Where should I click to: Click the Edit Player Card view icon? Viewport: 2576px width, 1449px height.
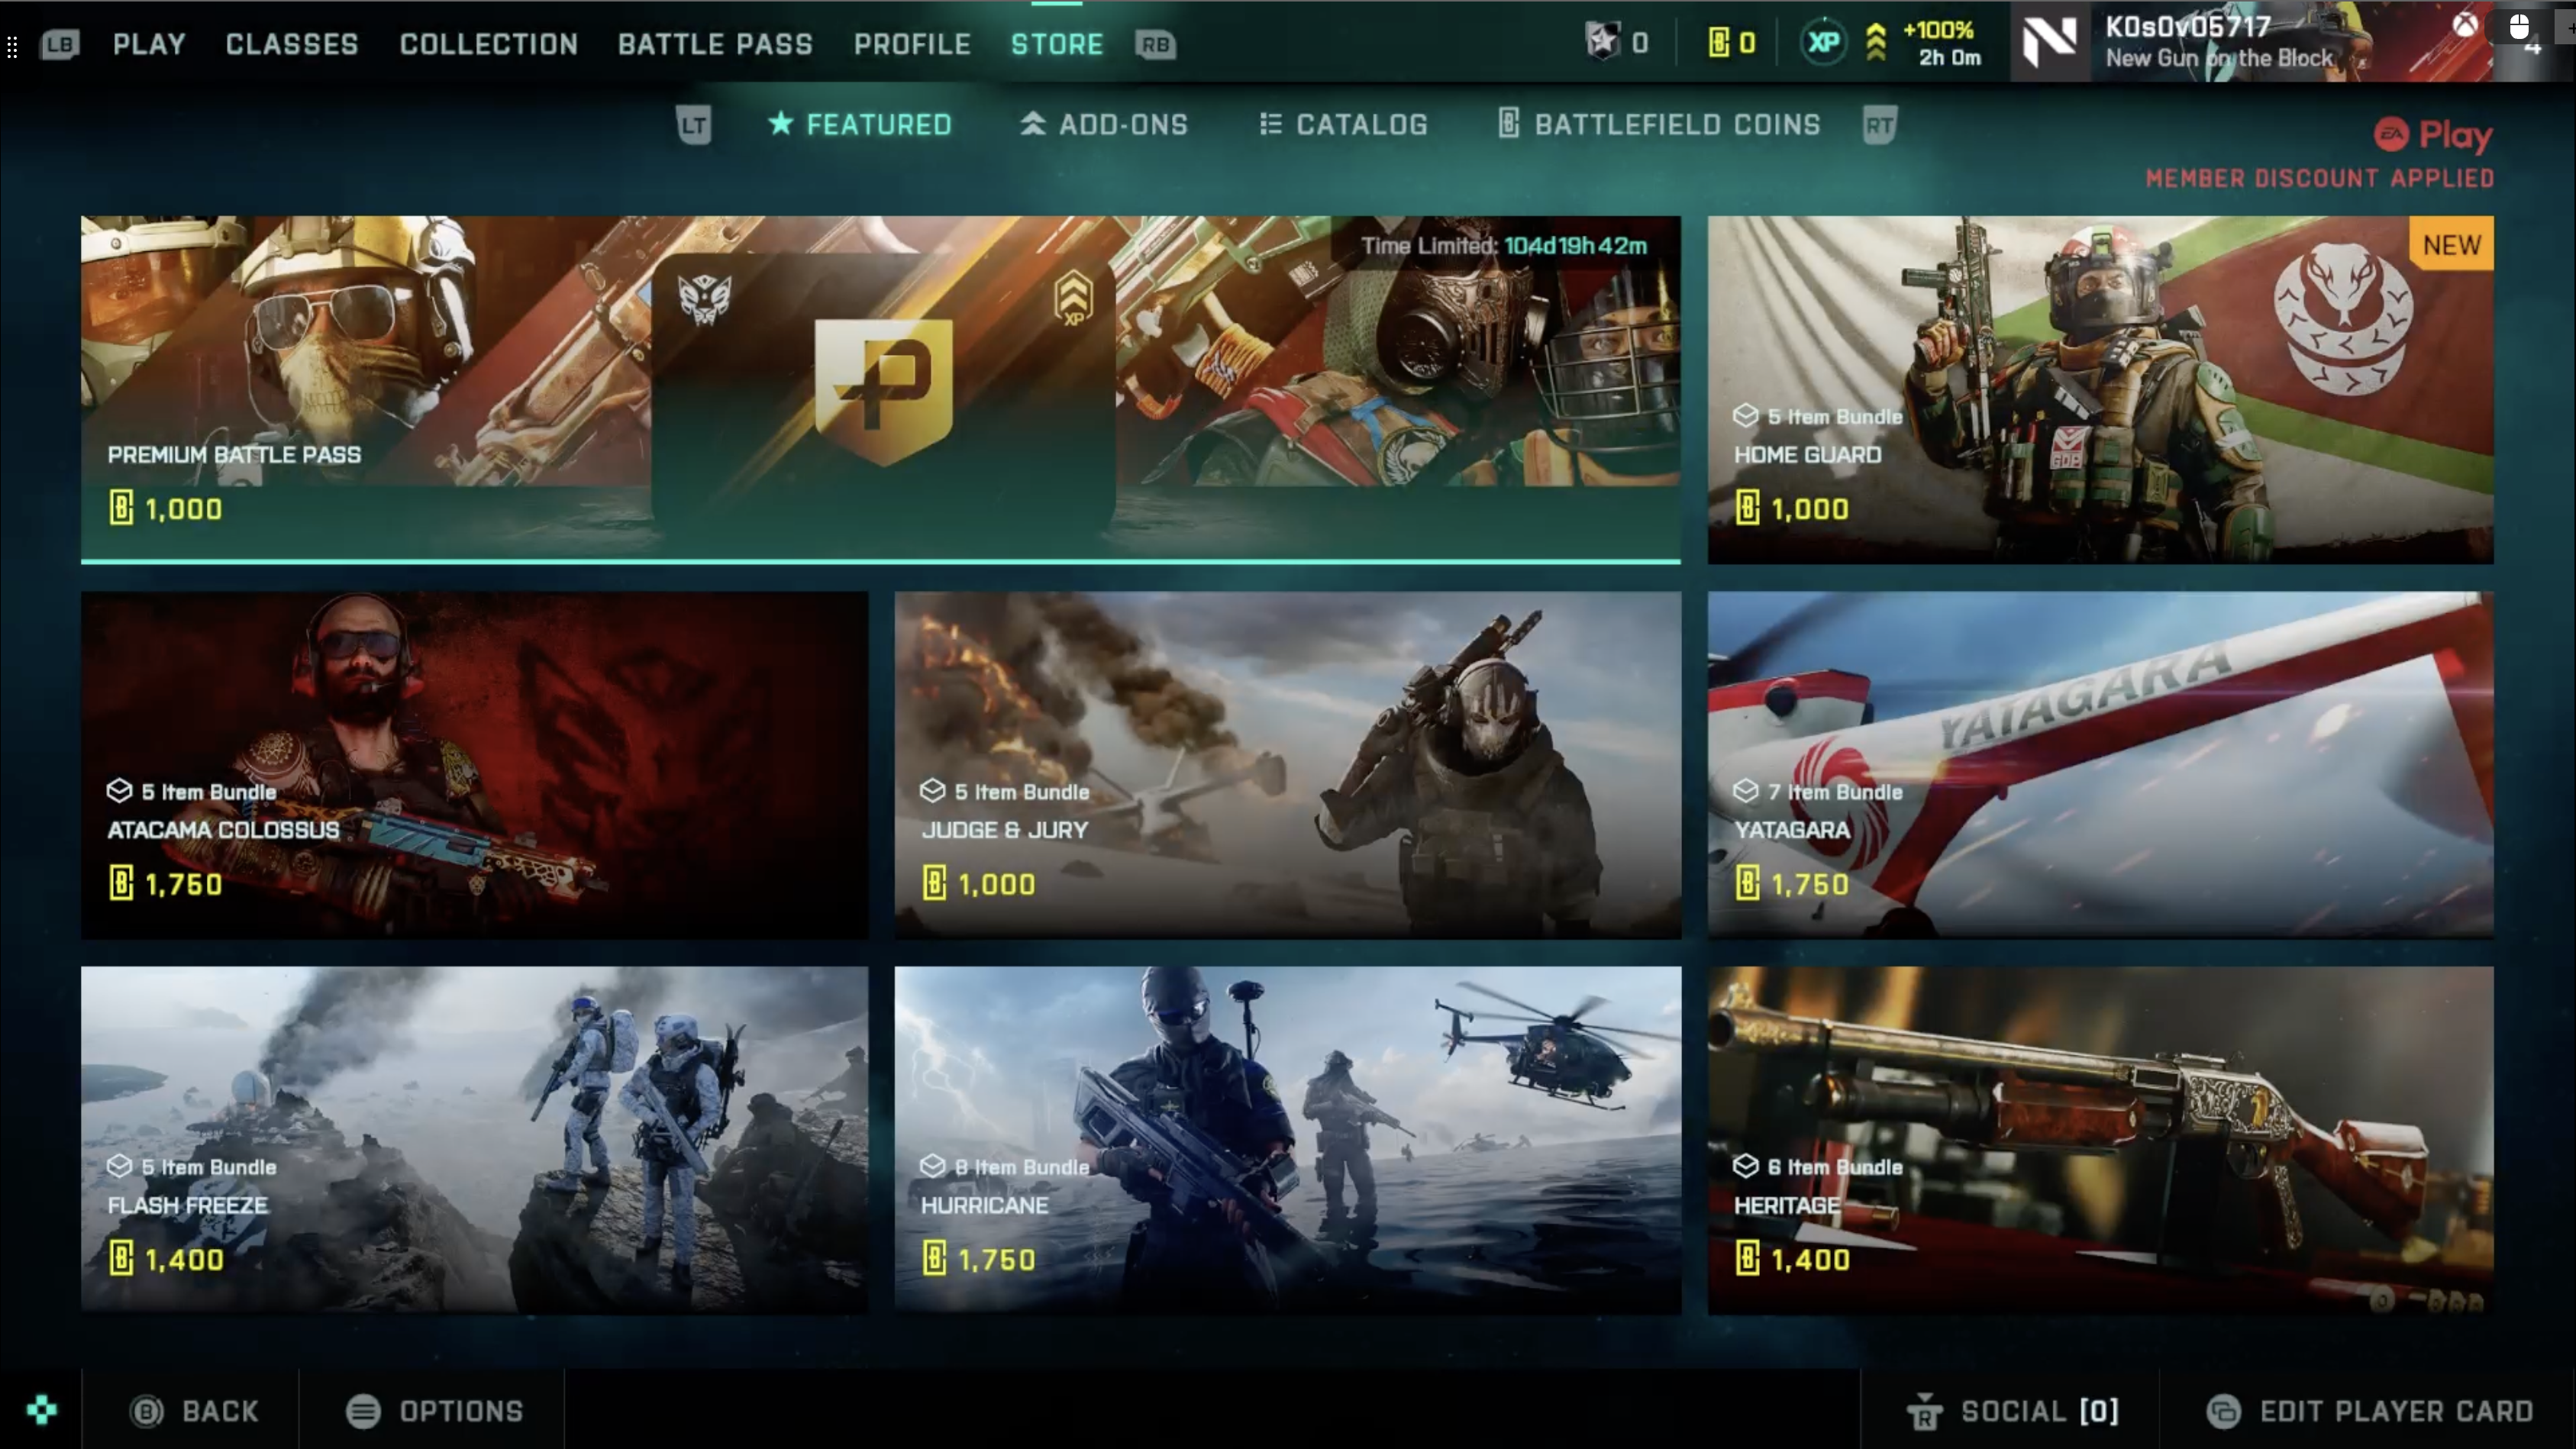(2223, 1411)
